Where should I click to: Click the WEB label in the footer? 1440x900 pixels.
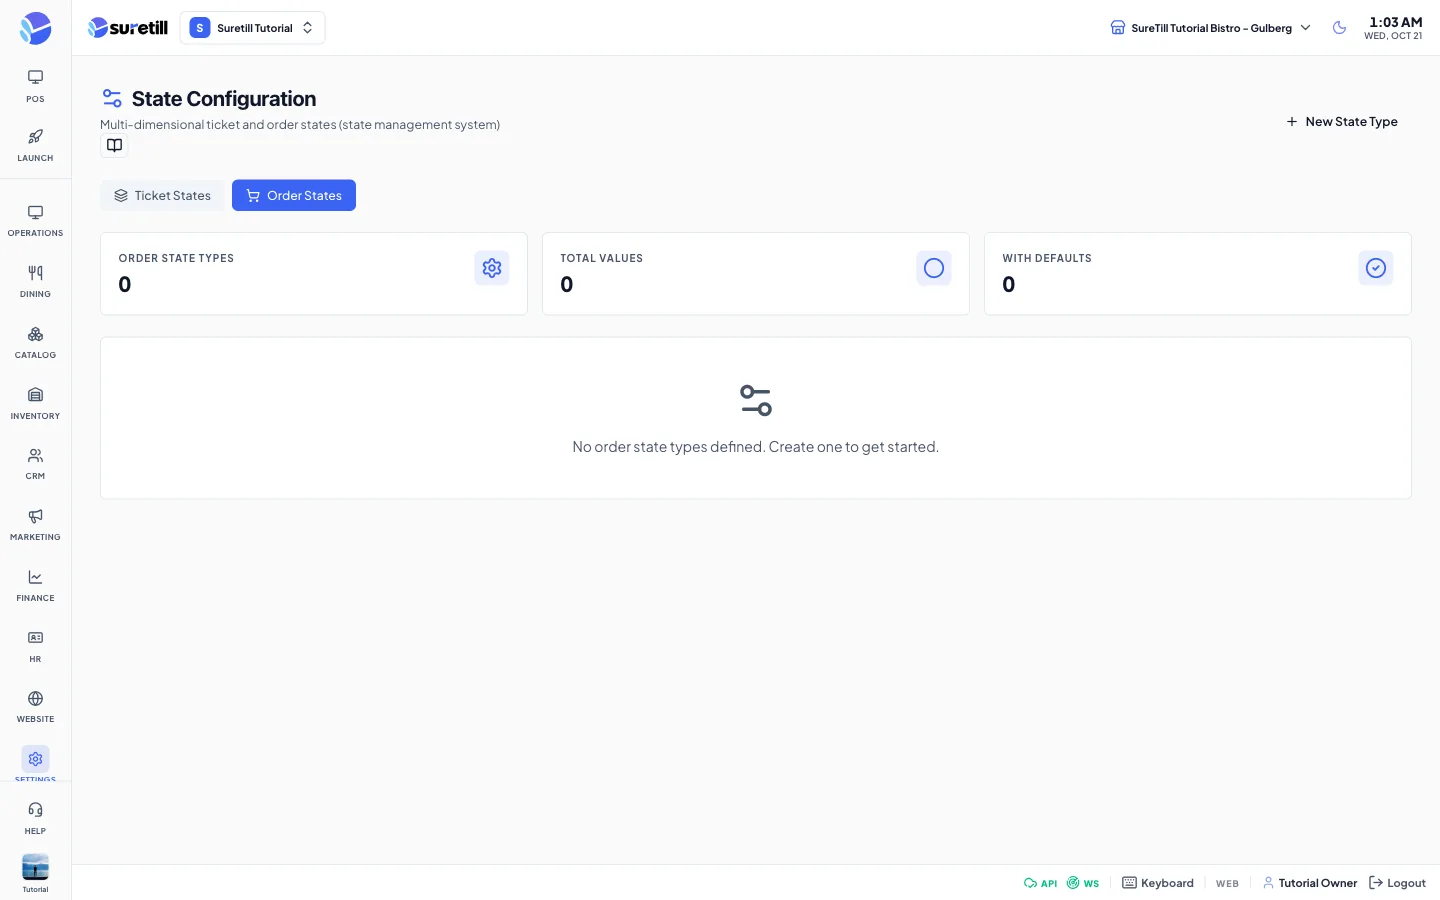tap(1227, 884)
